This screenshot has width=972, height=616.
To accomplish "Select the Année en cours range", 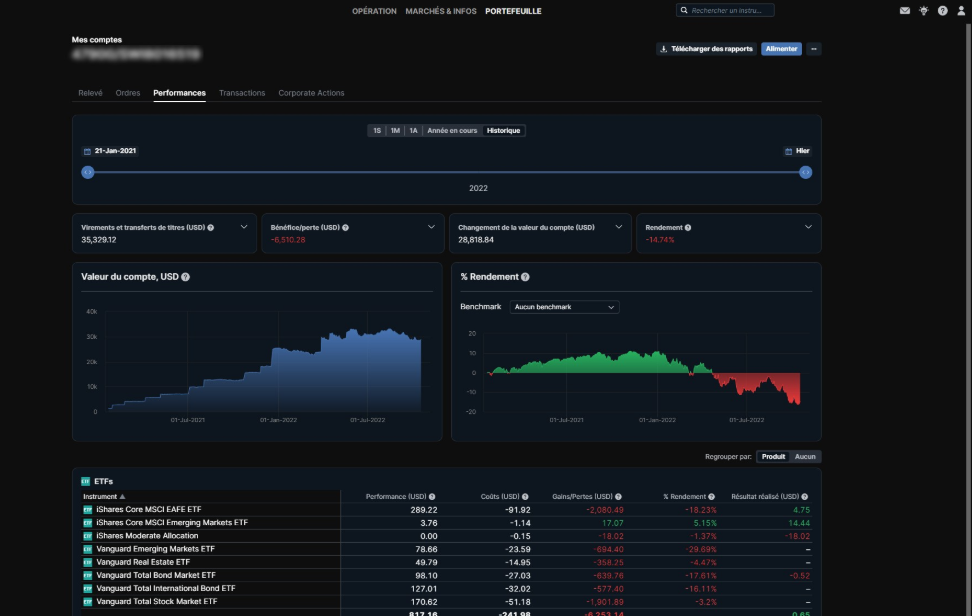I will click(x=452, y=131).
